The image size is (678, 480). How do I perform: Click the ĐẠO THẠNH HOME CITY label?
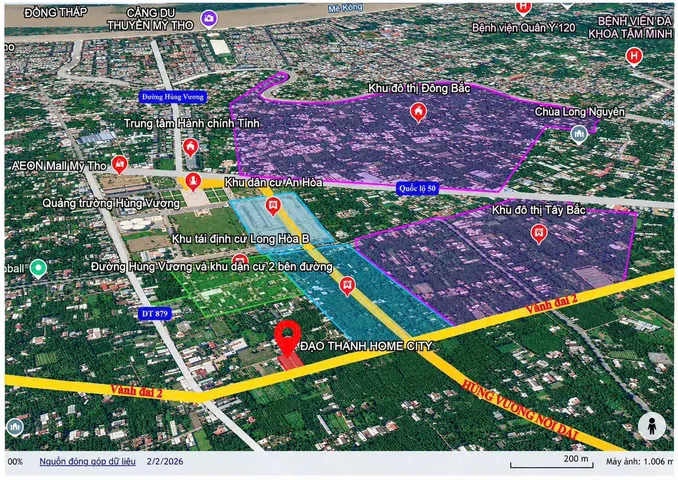(366, 346)
